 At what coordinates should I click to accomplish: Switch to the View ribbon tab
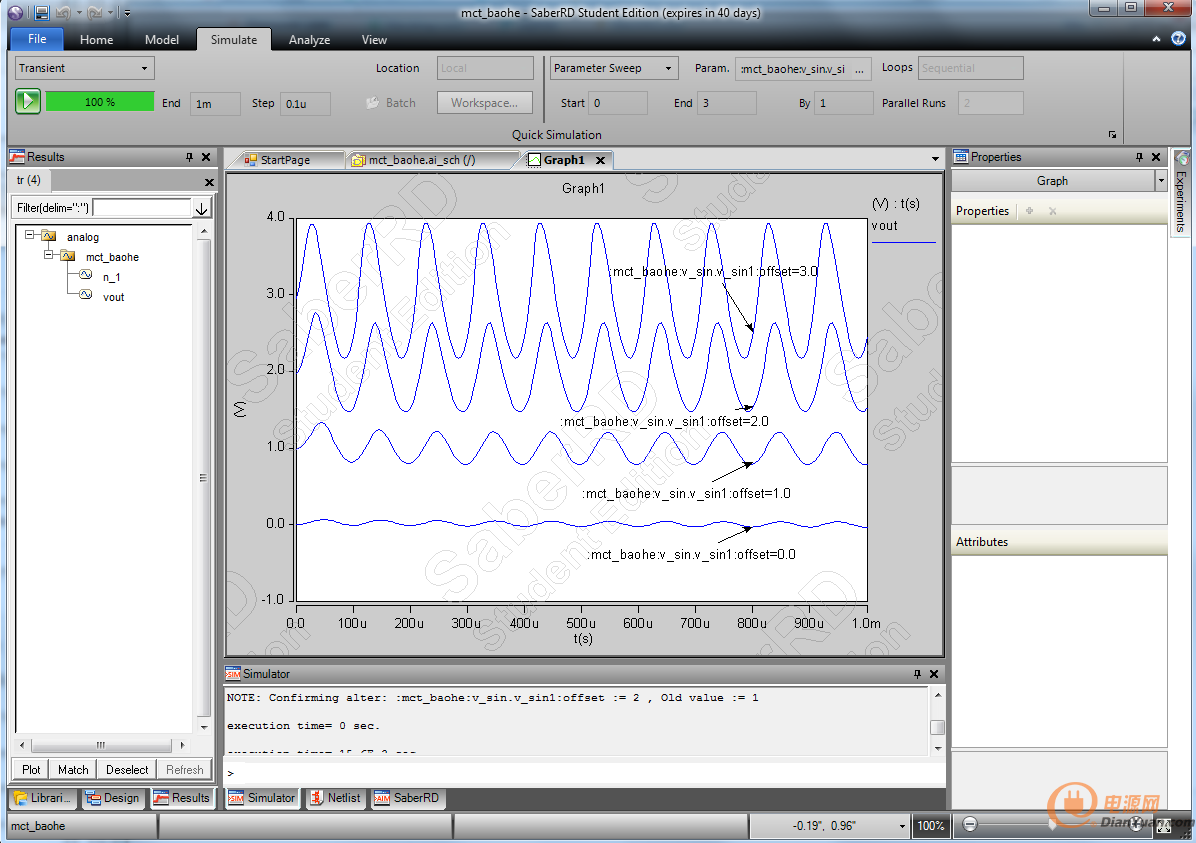coord(374,40)
